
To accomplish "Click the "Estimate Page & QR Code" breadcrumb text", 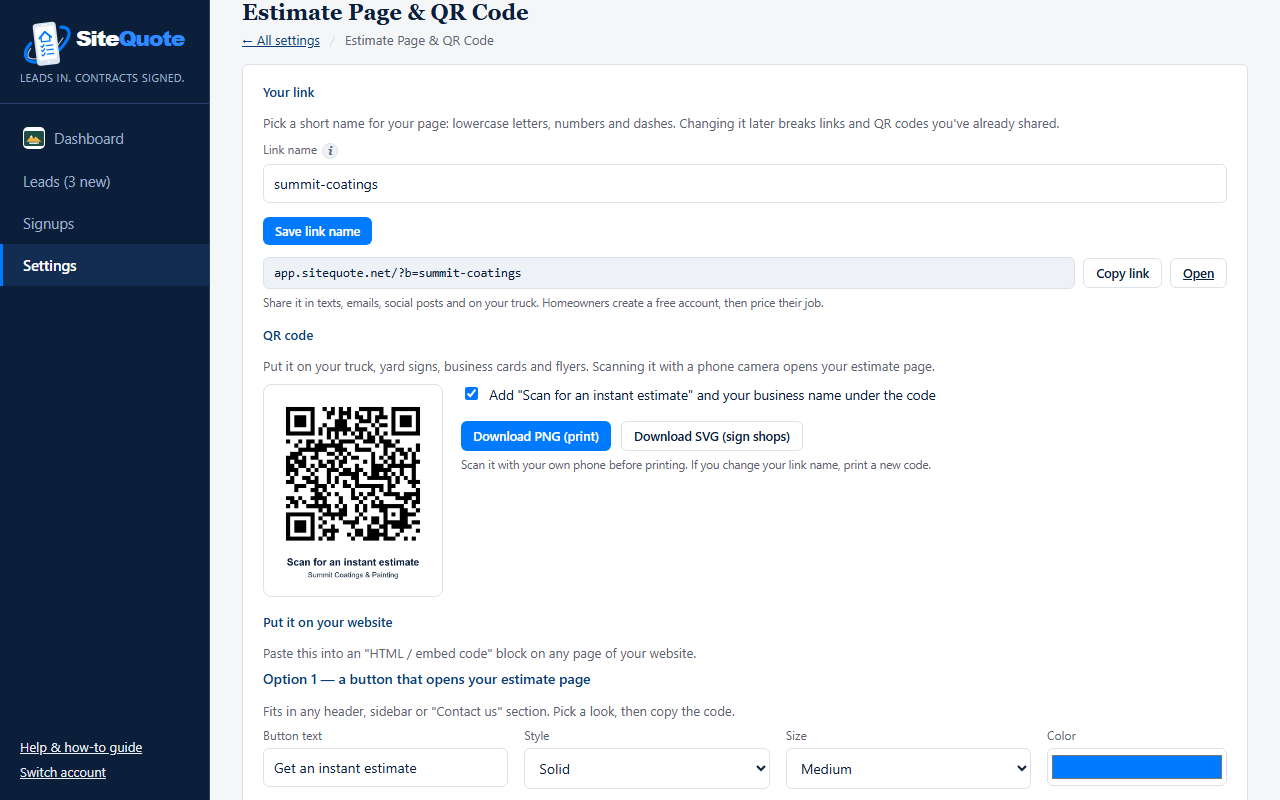I will pos(419,41).
